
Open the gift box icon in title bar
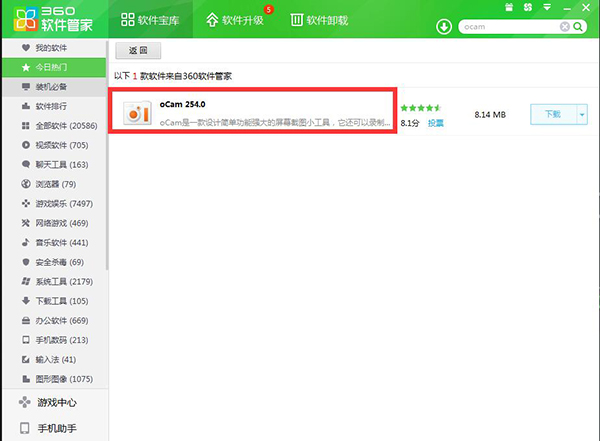pos(510,6)
